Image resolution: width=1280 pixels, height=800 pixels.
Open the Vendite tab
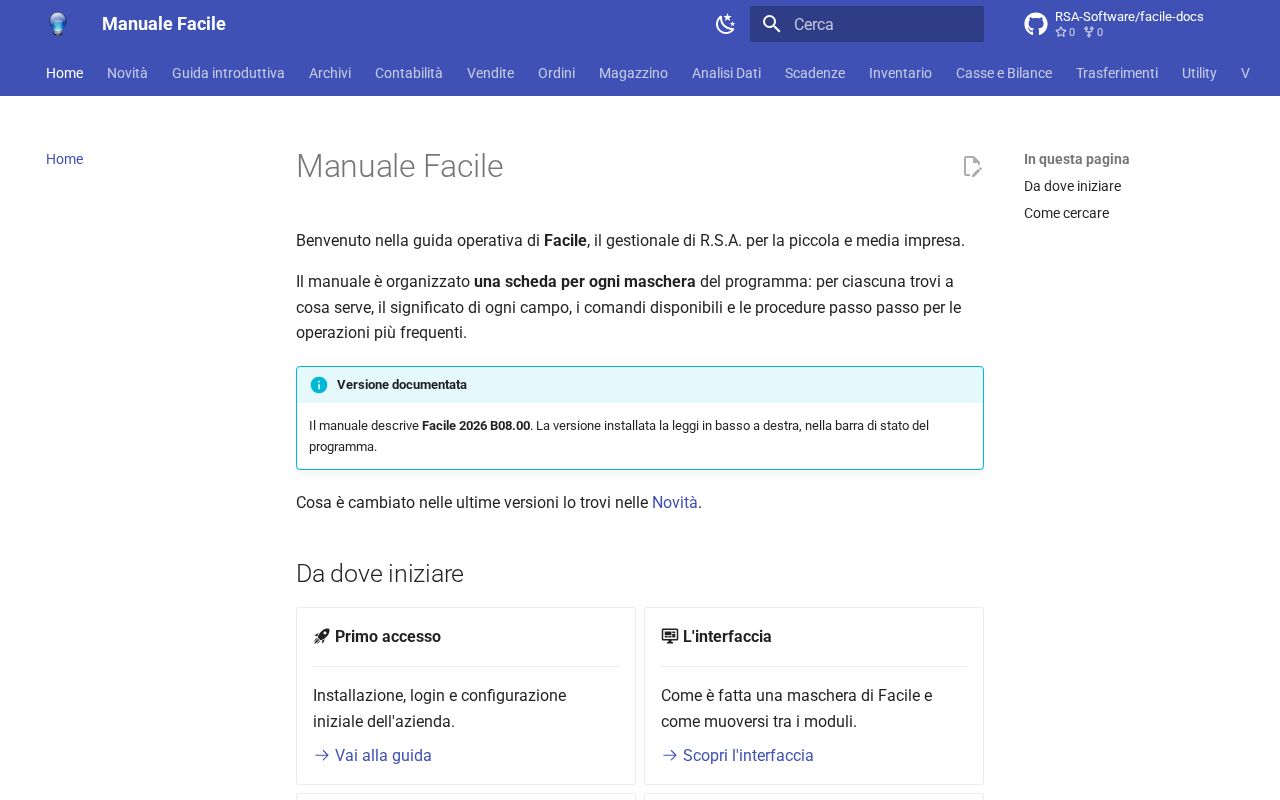[x=490, y=73]
